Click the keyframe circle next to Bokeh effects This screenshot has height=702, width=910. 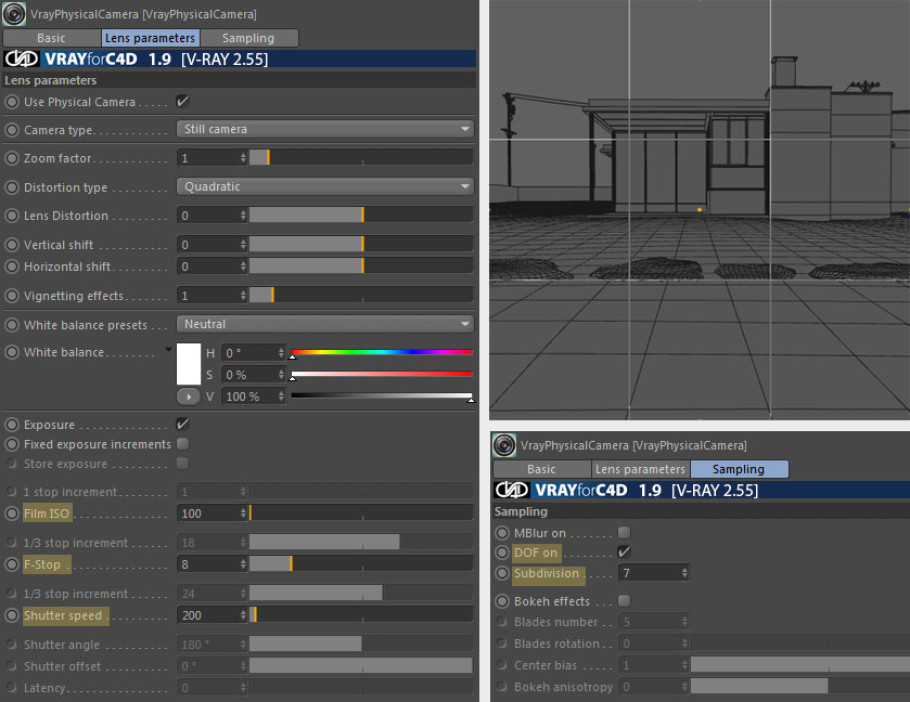(x=502, y=601)
